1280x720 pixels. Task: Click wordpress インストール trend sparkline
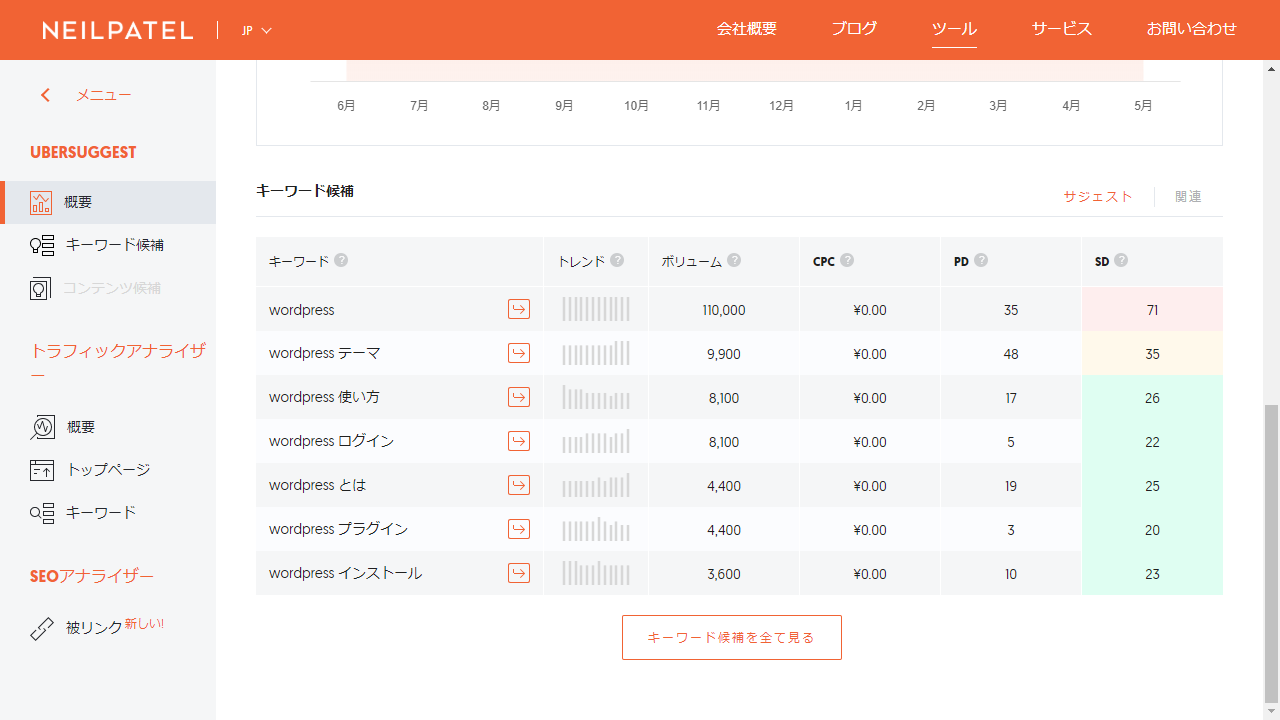[x=596, y=573]
